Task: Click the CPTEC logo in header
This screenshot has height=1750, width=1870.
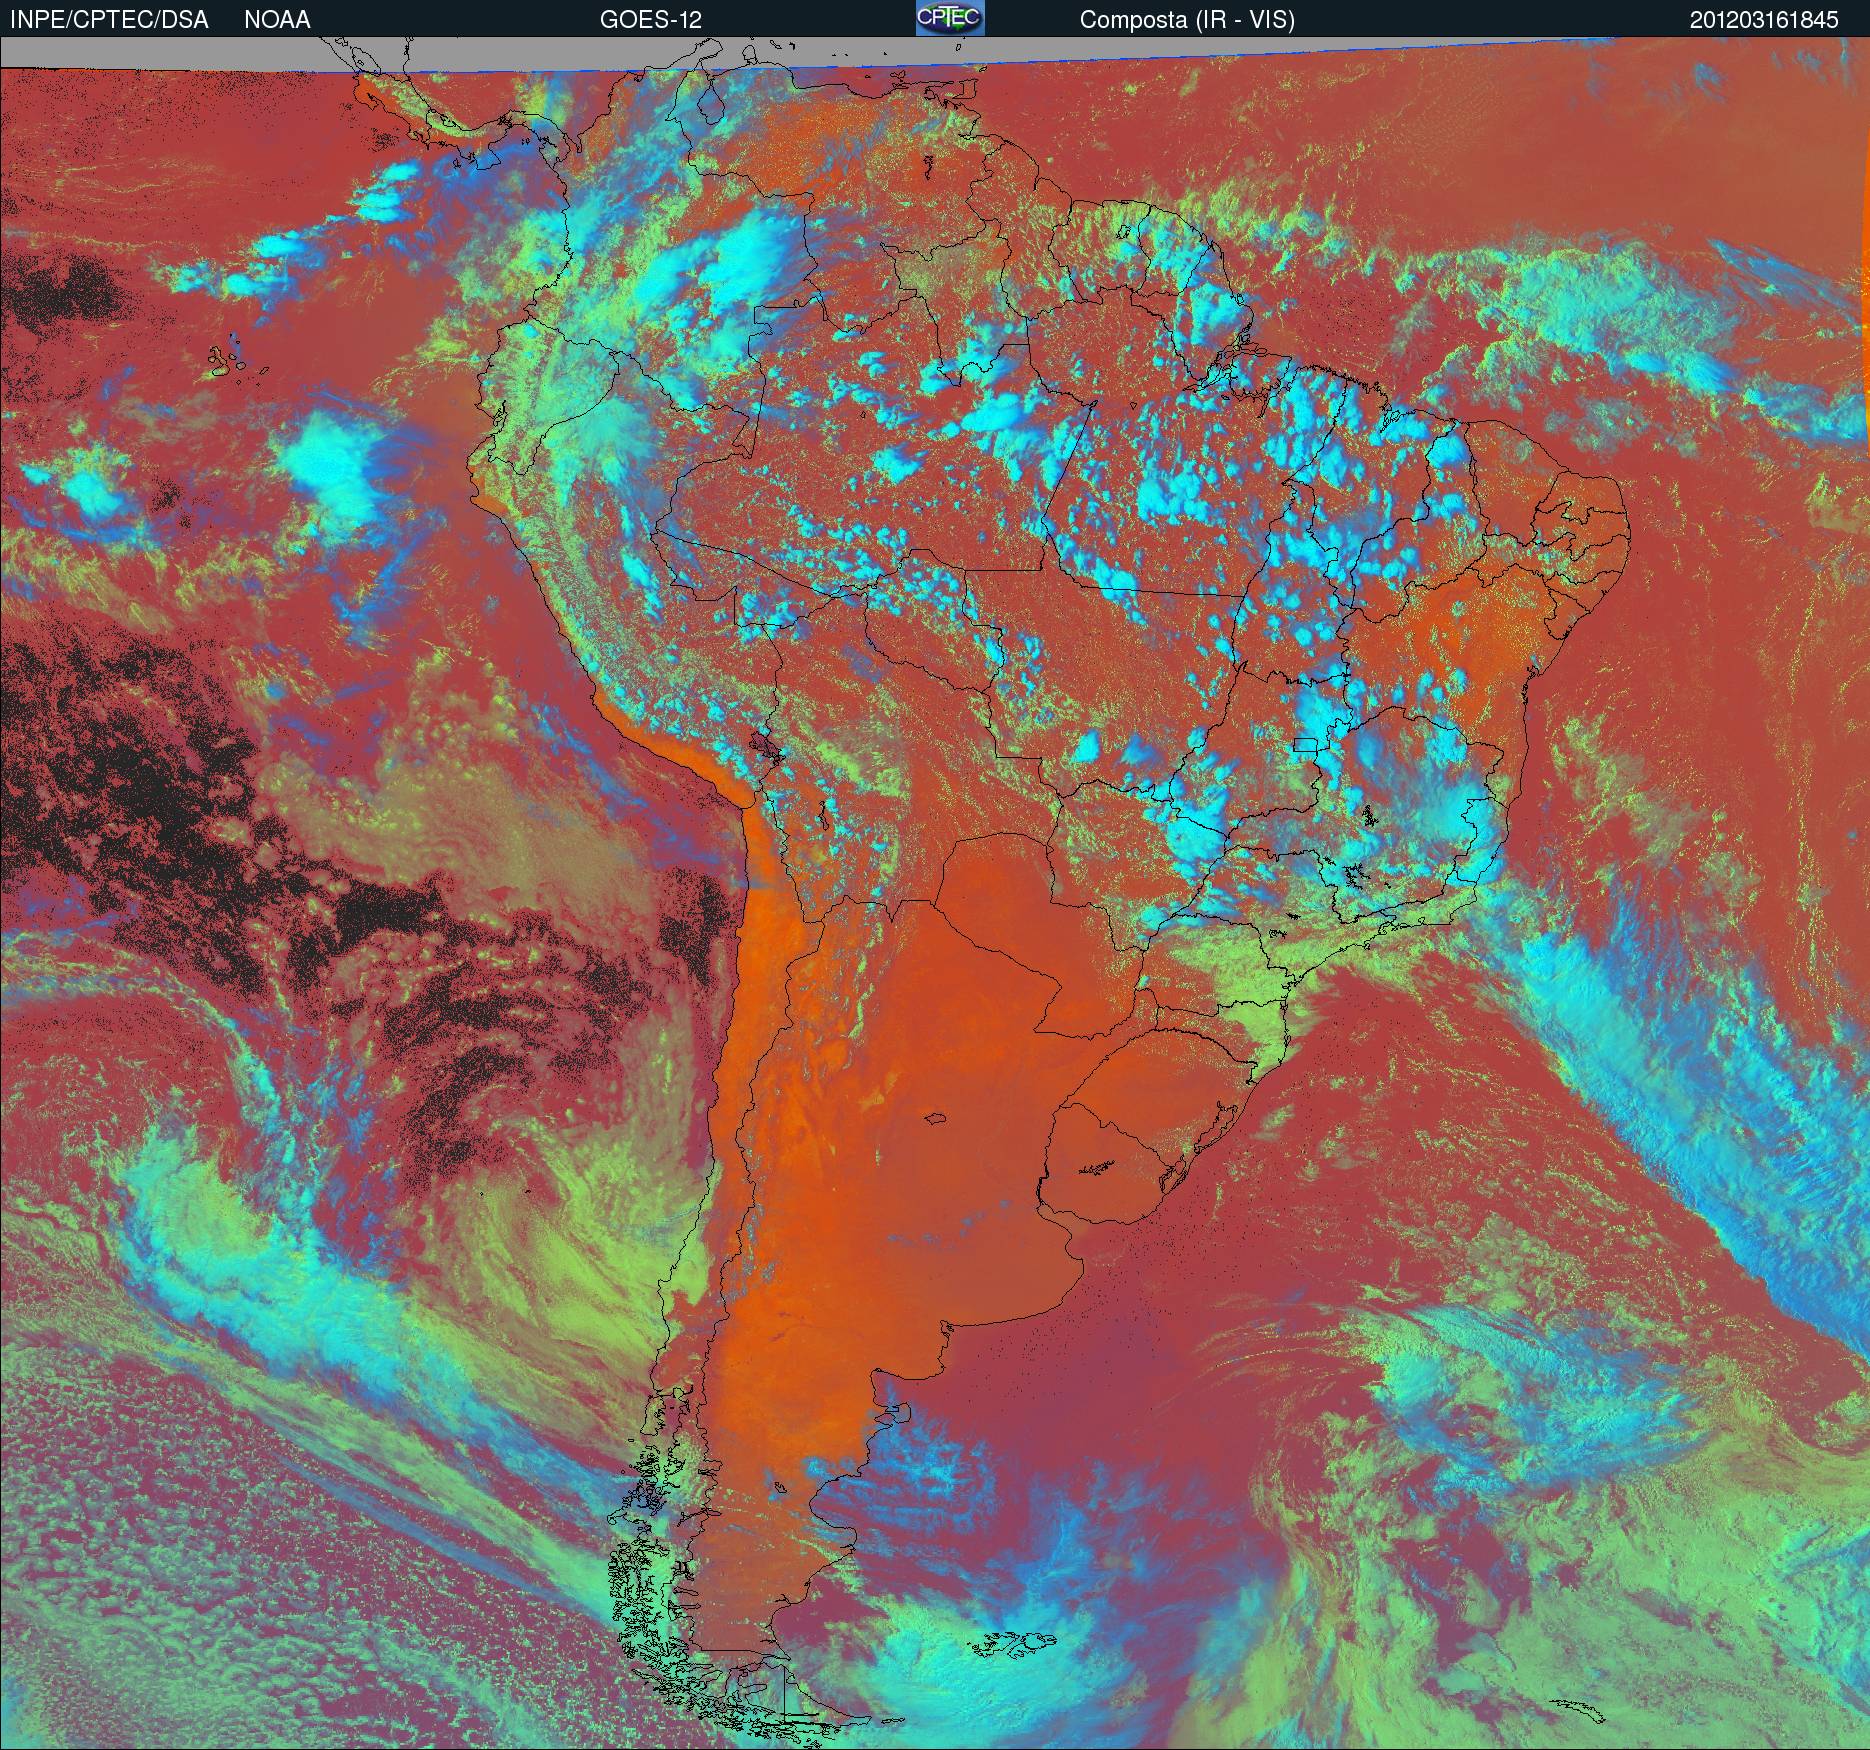Action: click(950, 18)
